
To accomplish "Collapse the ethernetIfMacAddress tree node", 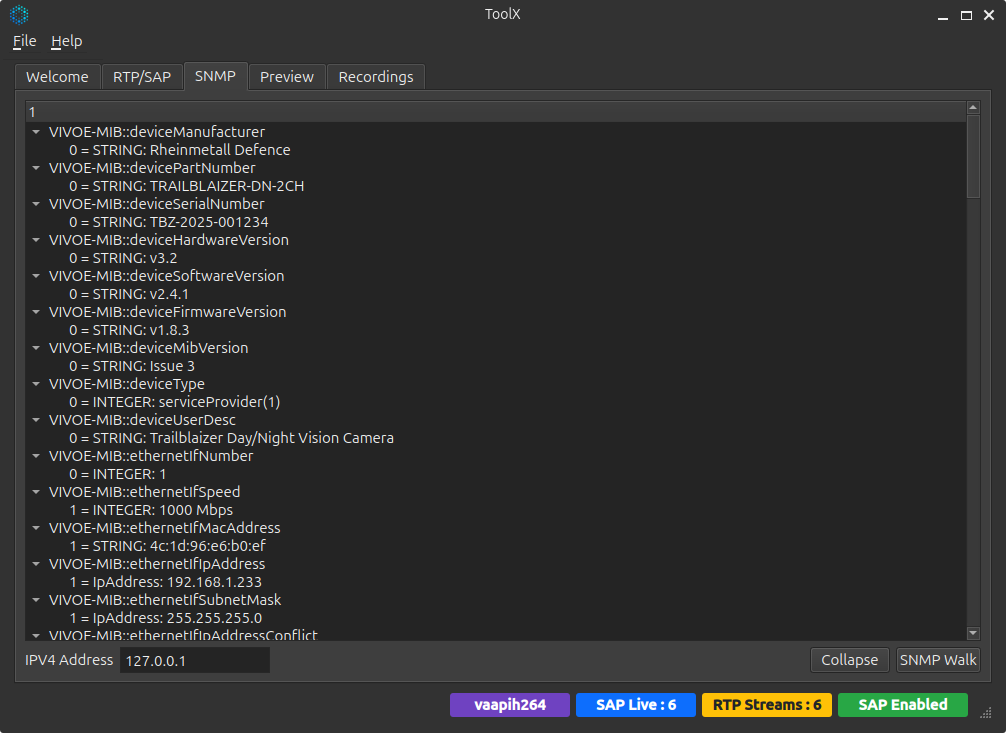I will click(x=37, y=528).
